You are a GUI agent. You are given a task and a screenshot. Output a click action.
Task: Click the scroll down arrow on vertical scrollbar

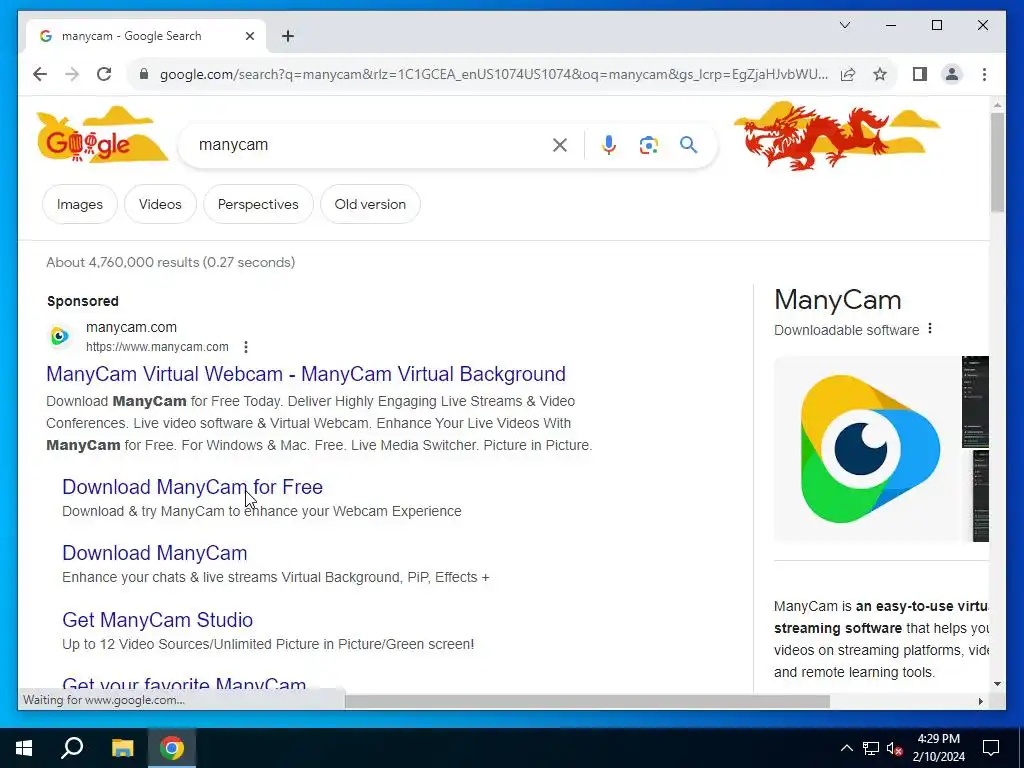(997, 684)
